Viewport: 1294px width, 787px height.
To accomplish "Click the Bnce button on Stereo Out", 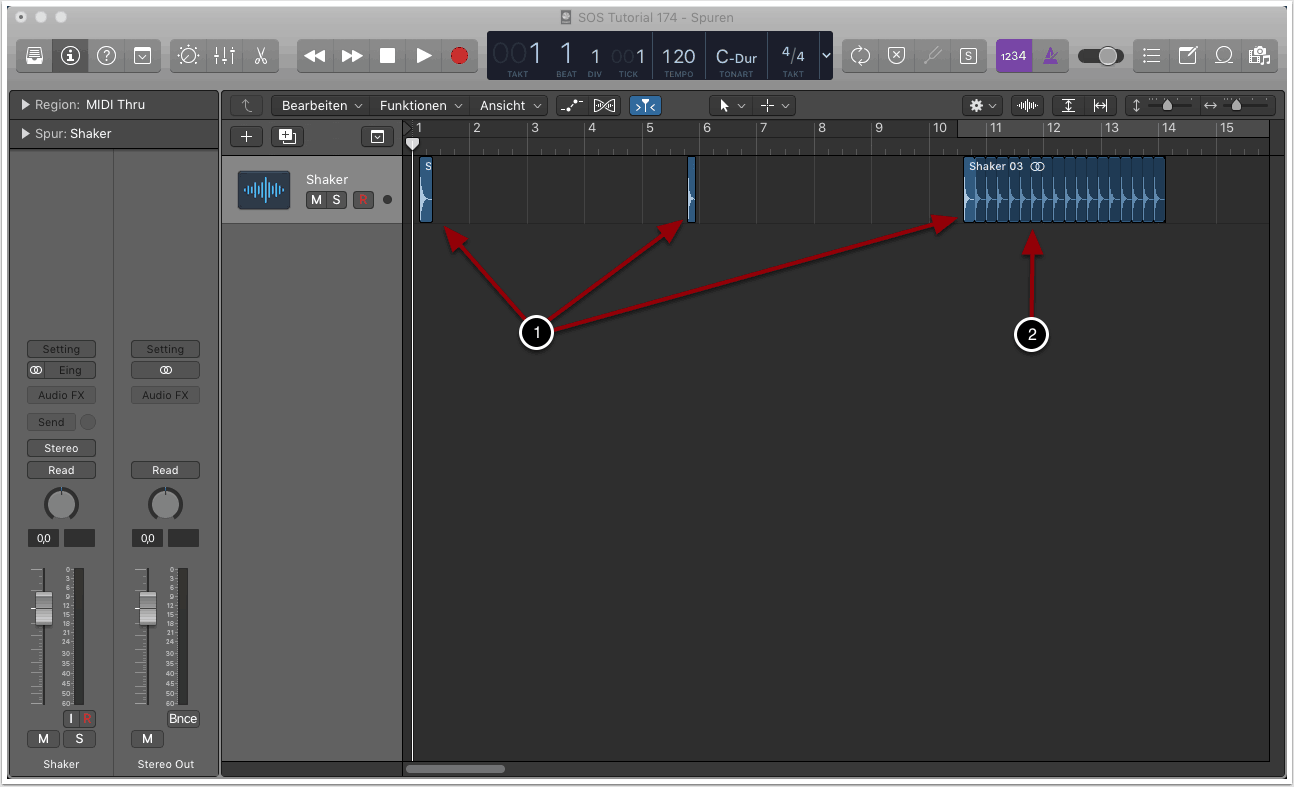I will 183,719.
